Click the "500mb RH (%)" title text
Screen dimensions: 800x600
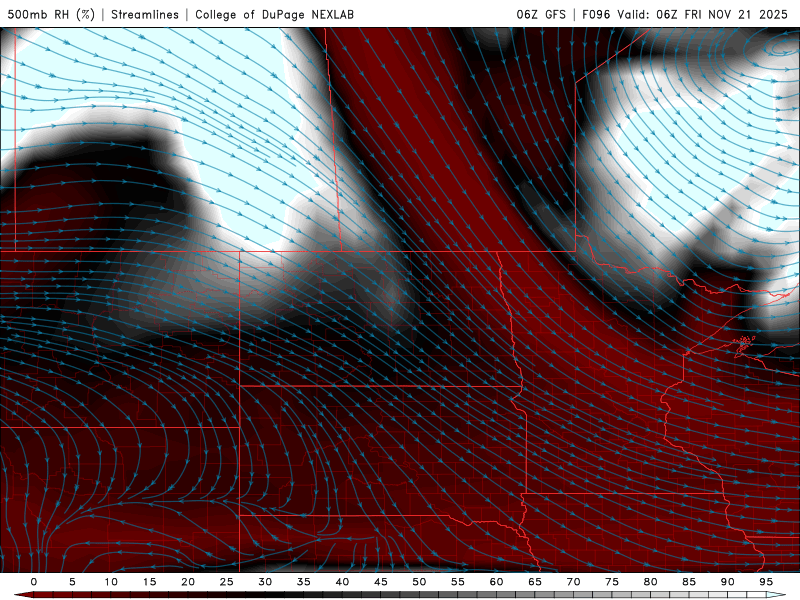[51, 14]
